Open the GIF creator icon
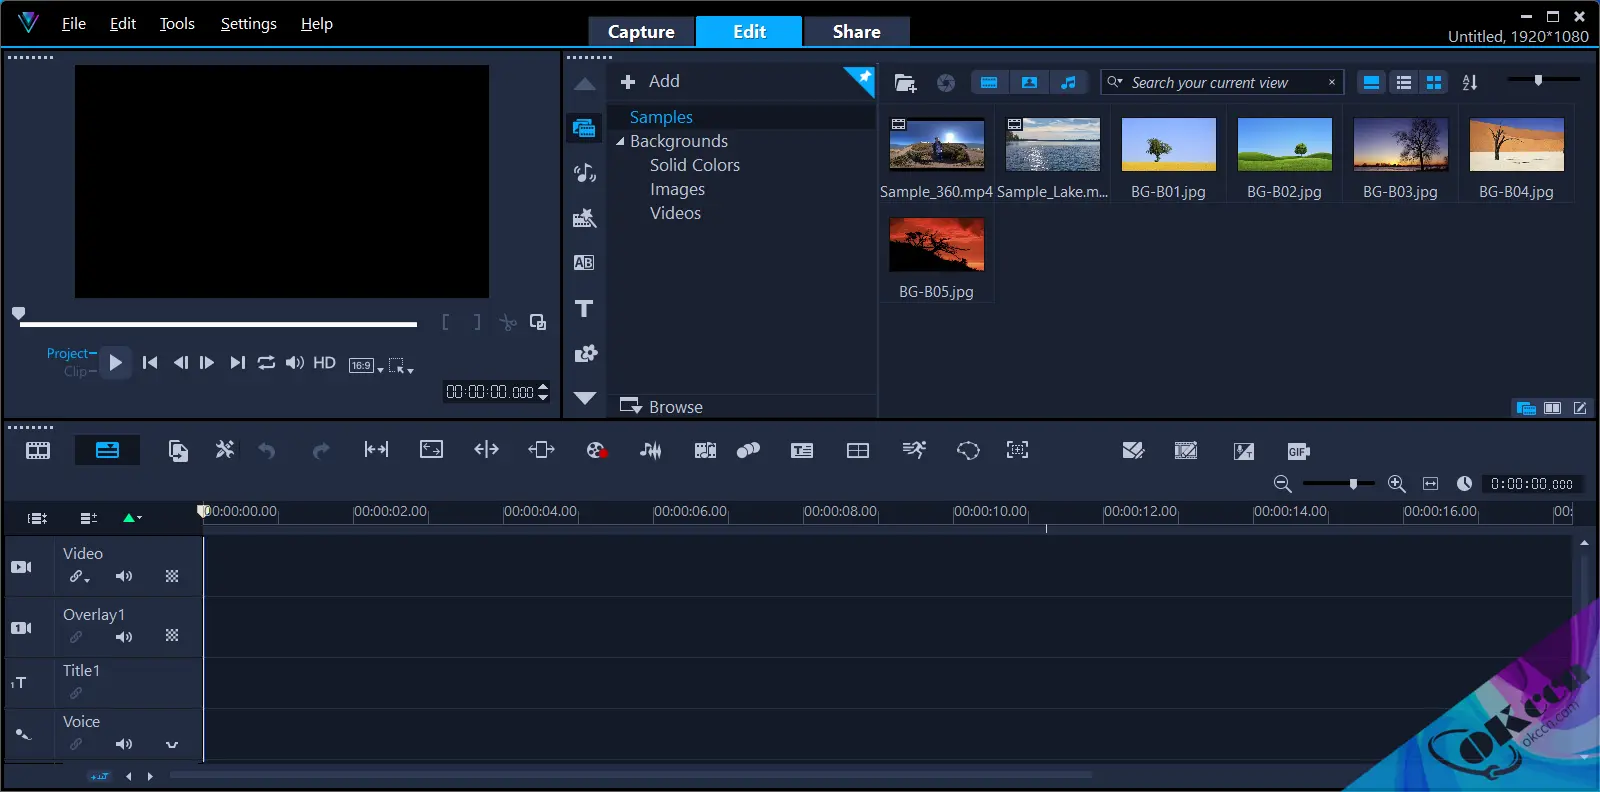Image resolution: width=1600 pixels, height=792 pixels. tap(1298, 451)
